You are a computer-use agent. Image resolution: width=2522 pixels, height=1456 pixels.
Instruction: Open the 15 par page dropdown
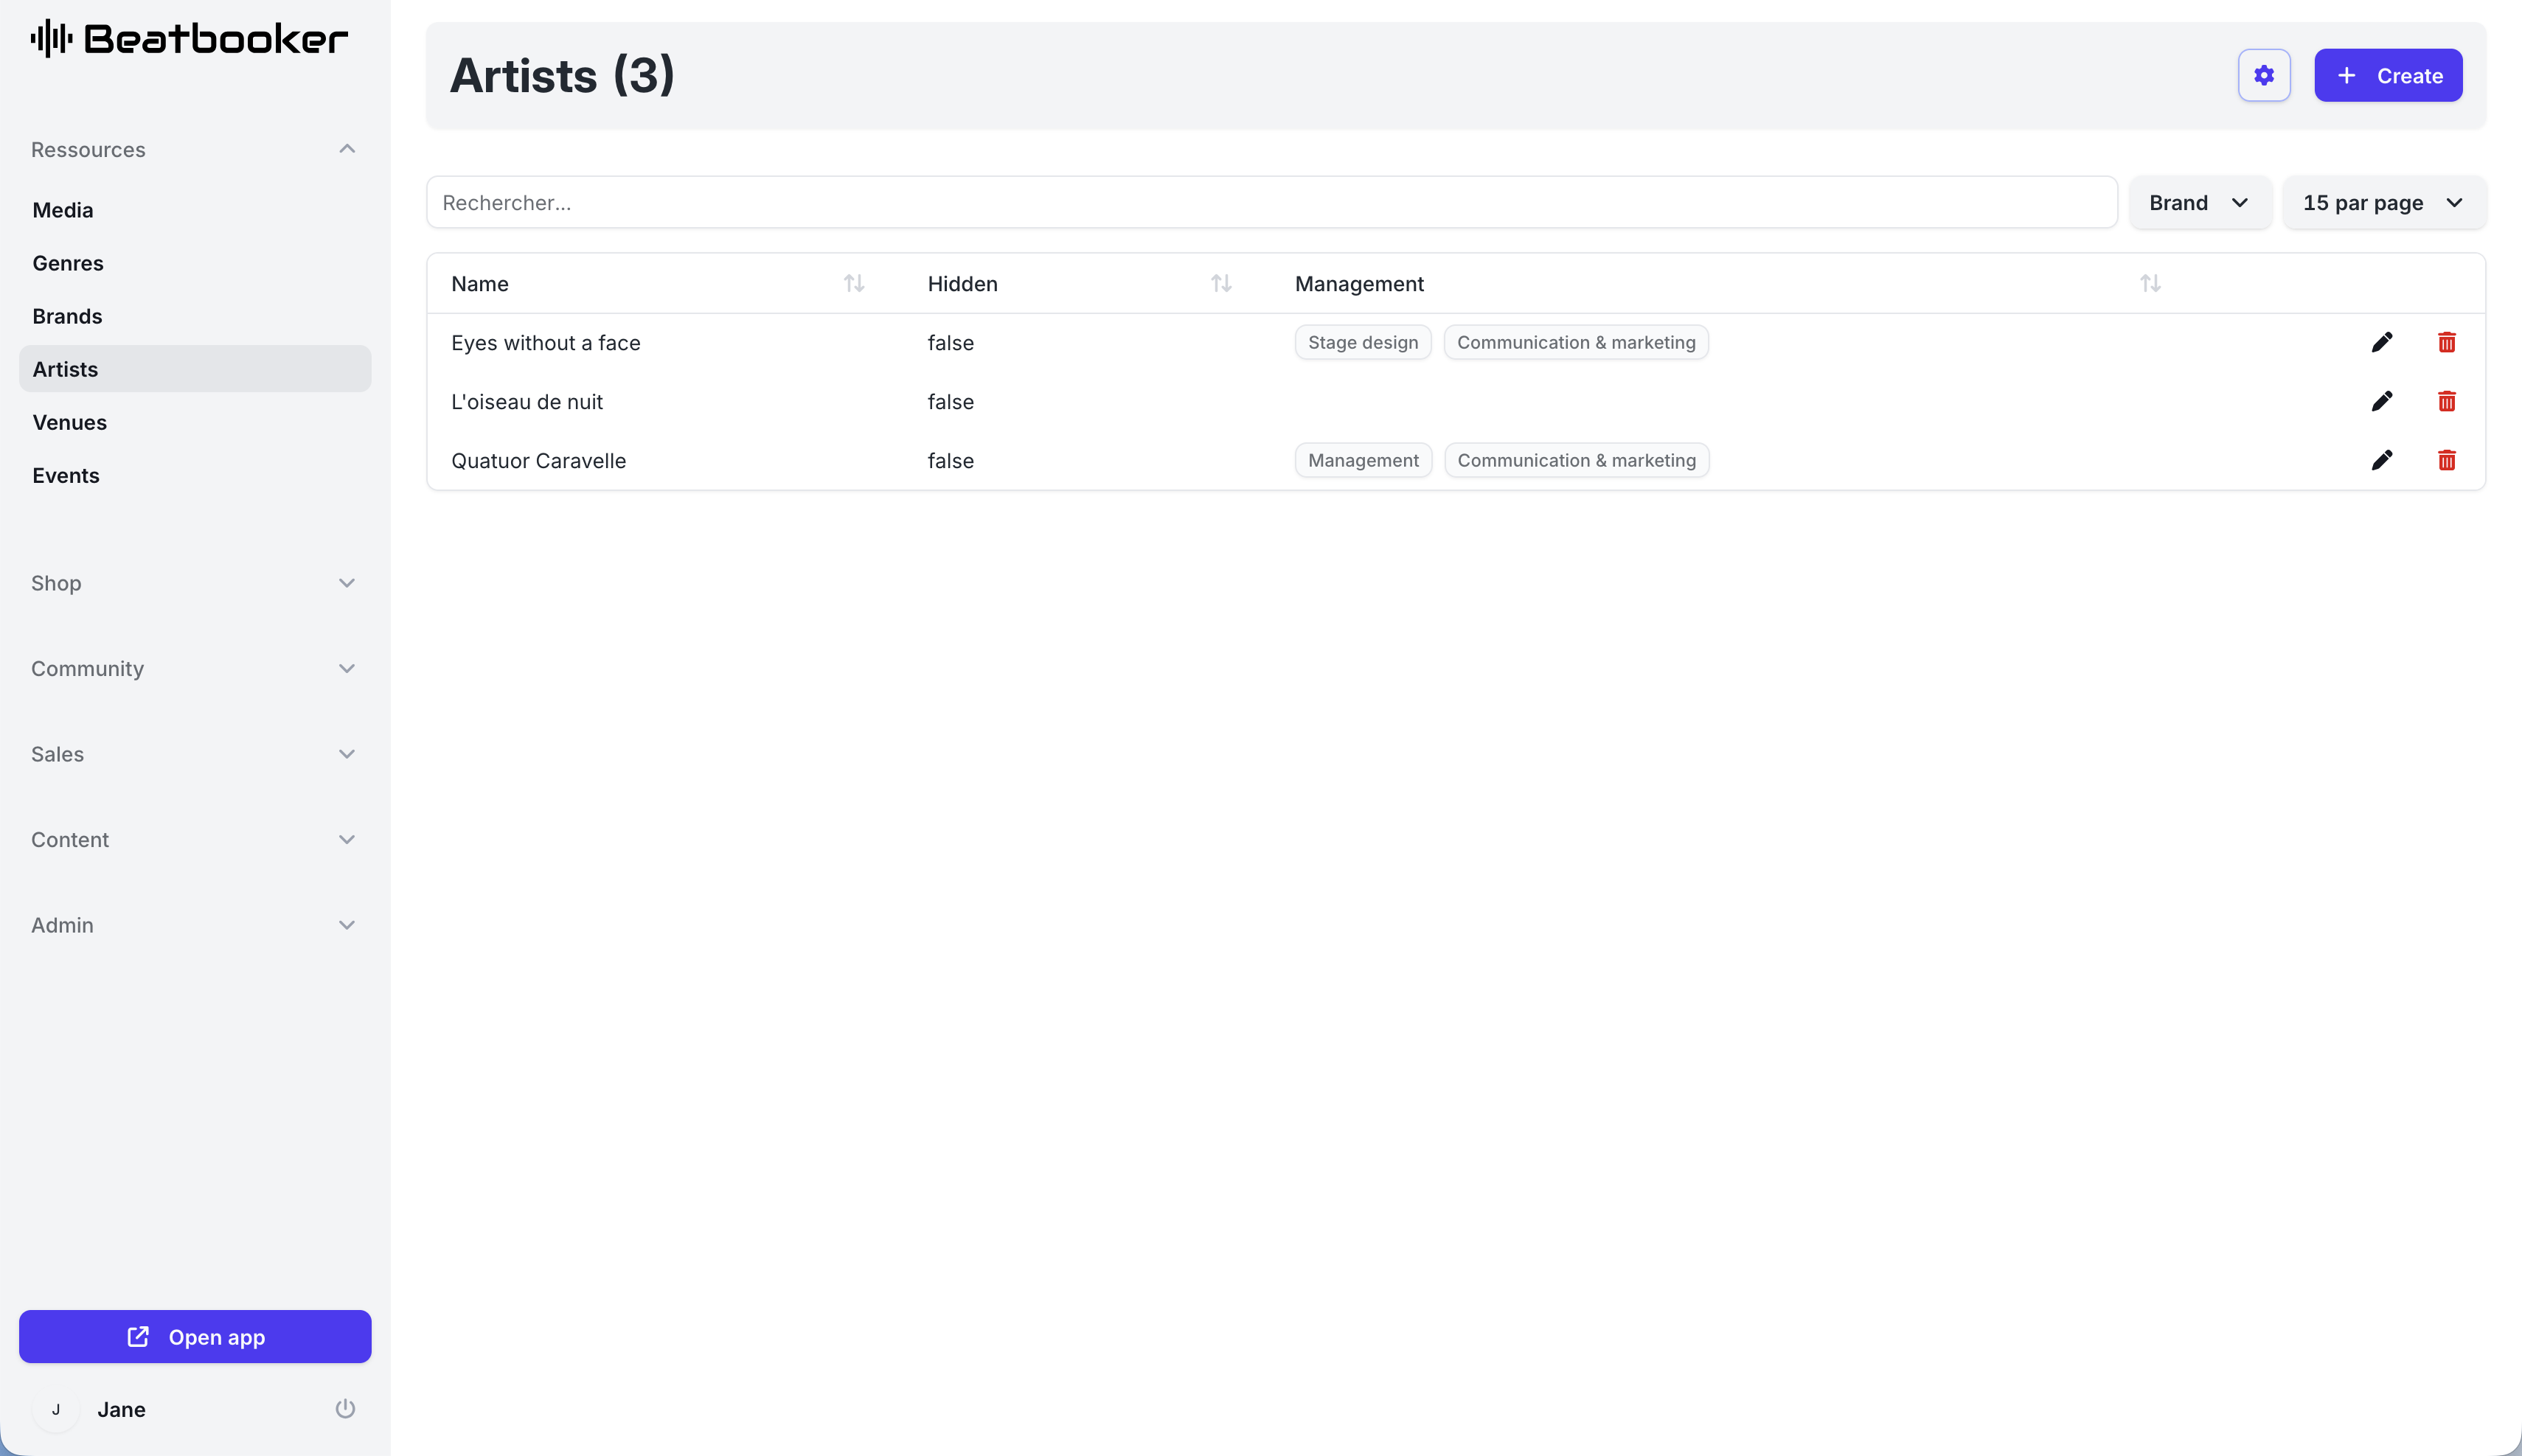pos(2383,203)
